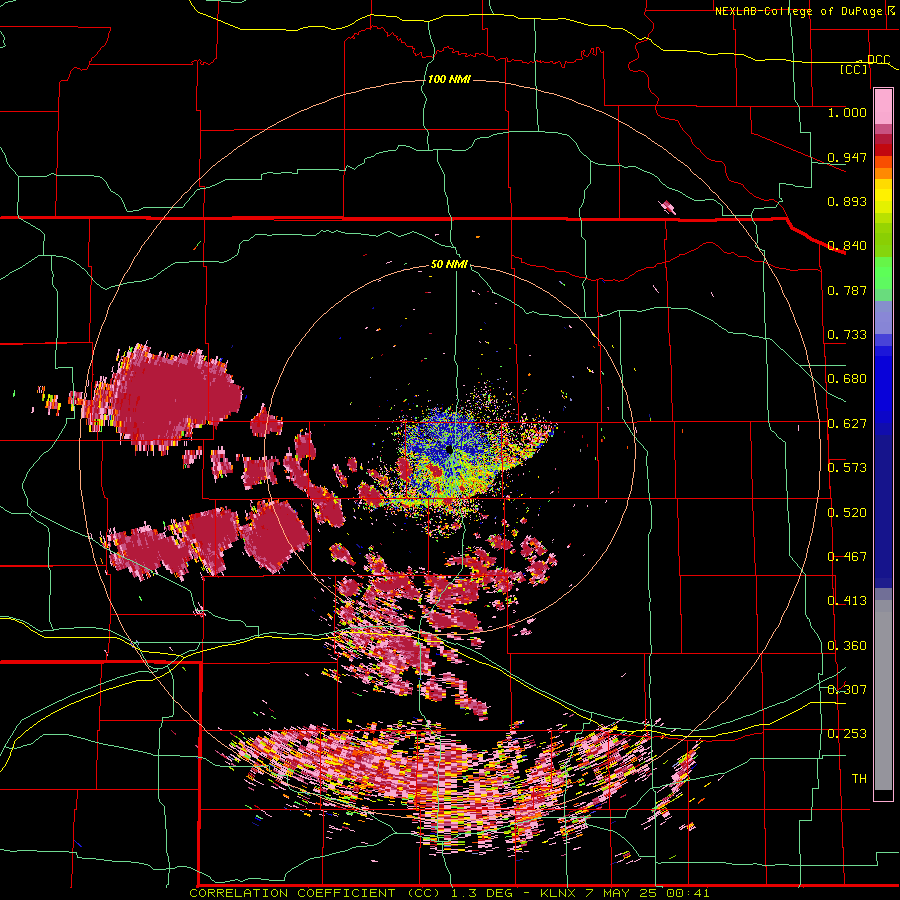Click the 50 NMI range ring label
Viewport: 900px width, 900px height.
[x=449, y=264]
